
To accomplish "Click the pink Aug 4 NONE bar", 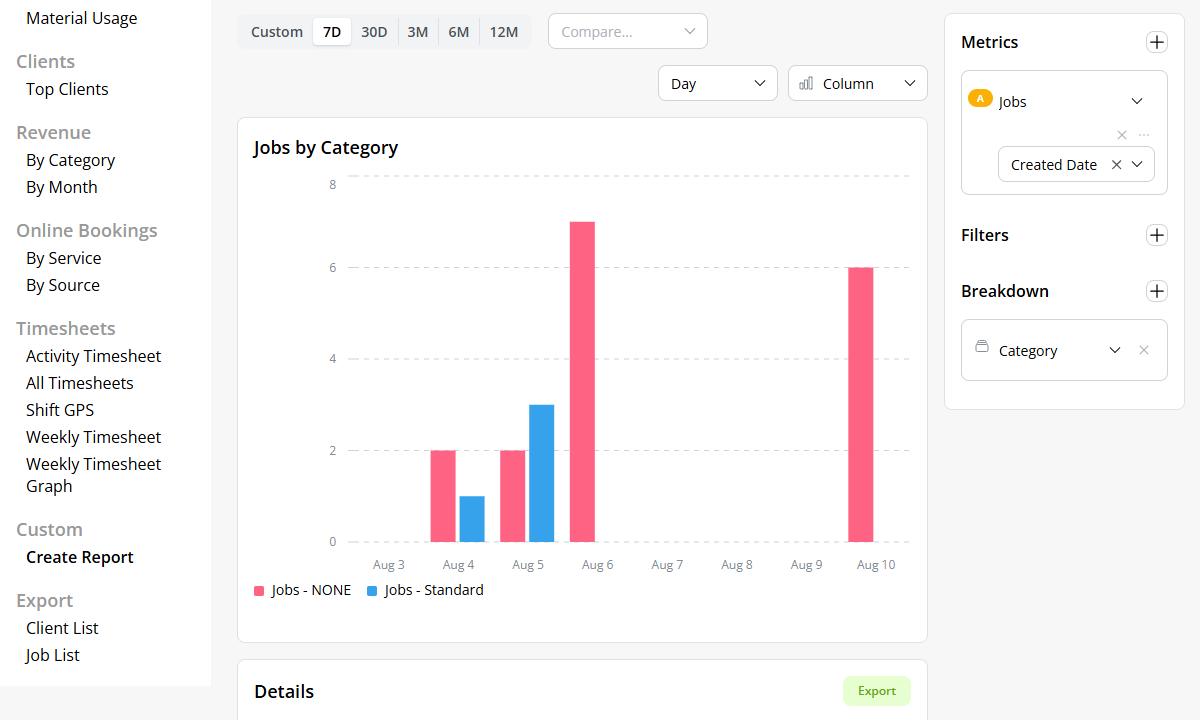I will (x=443, y=496).
